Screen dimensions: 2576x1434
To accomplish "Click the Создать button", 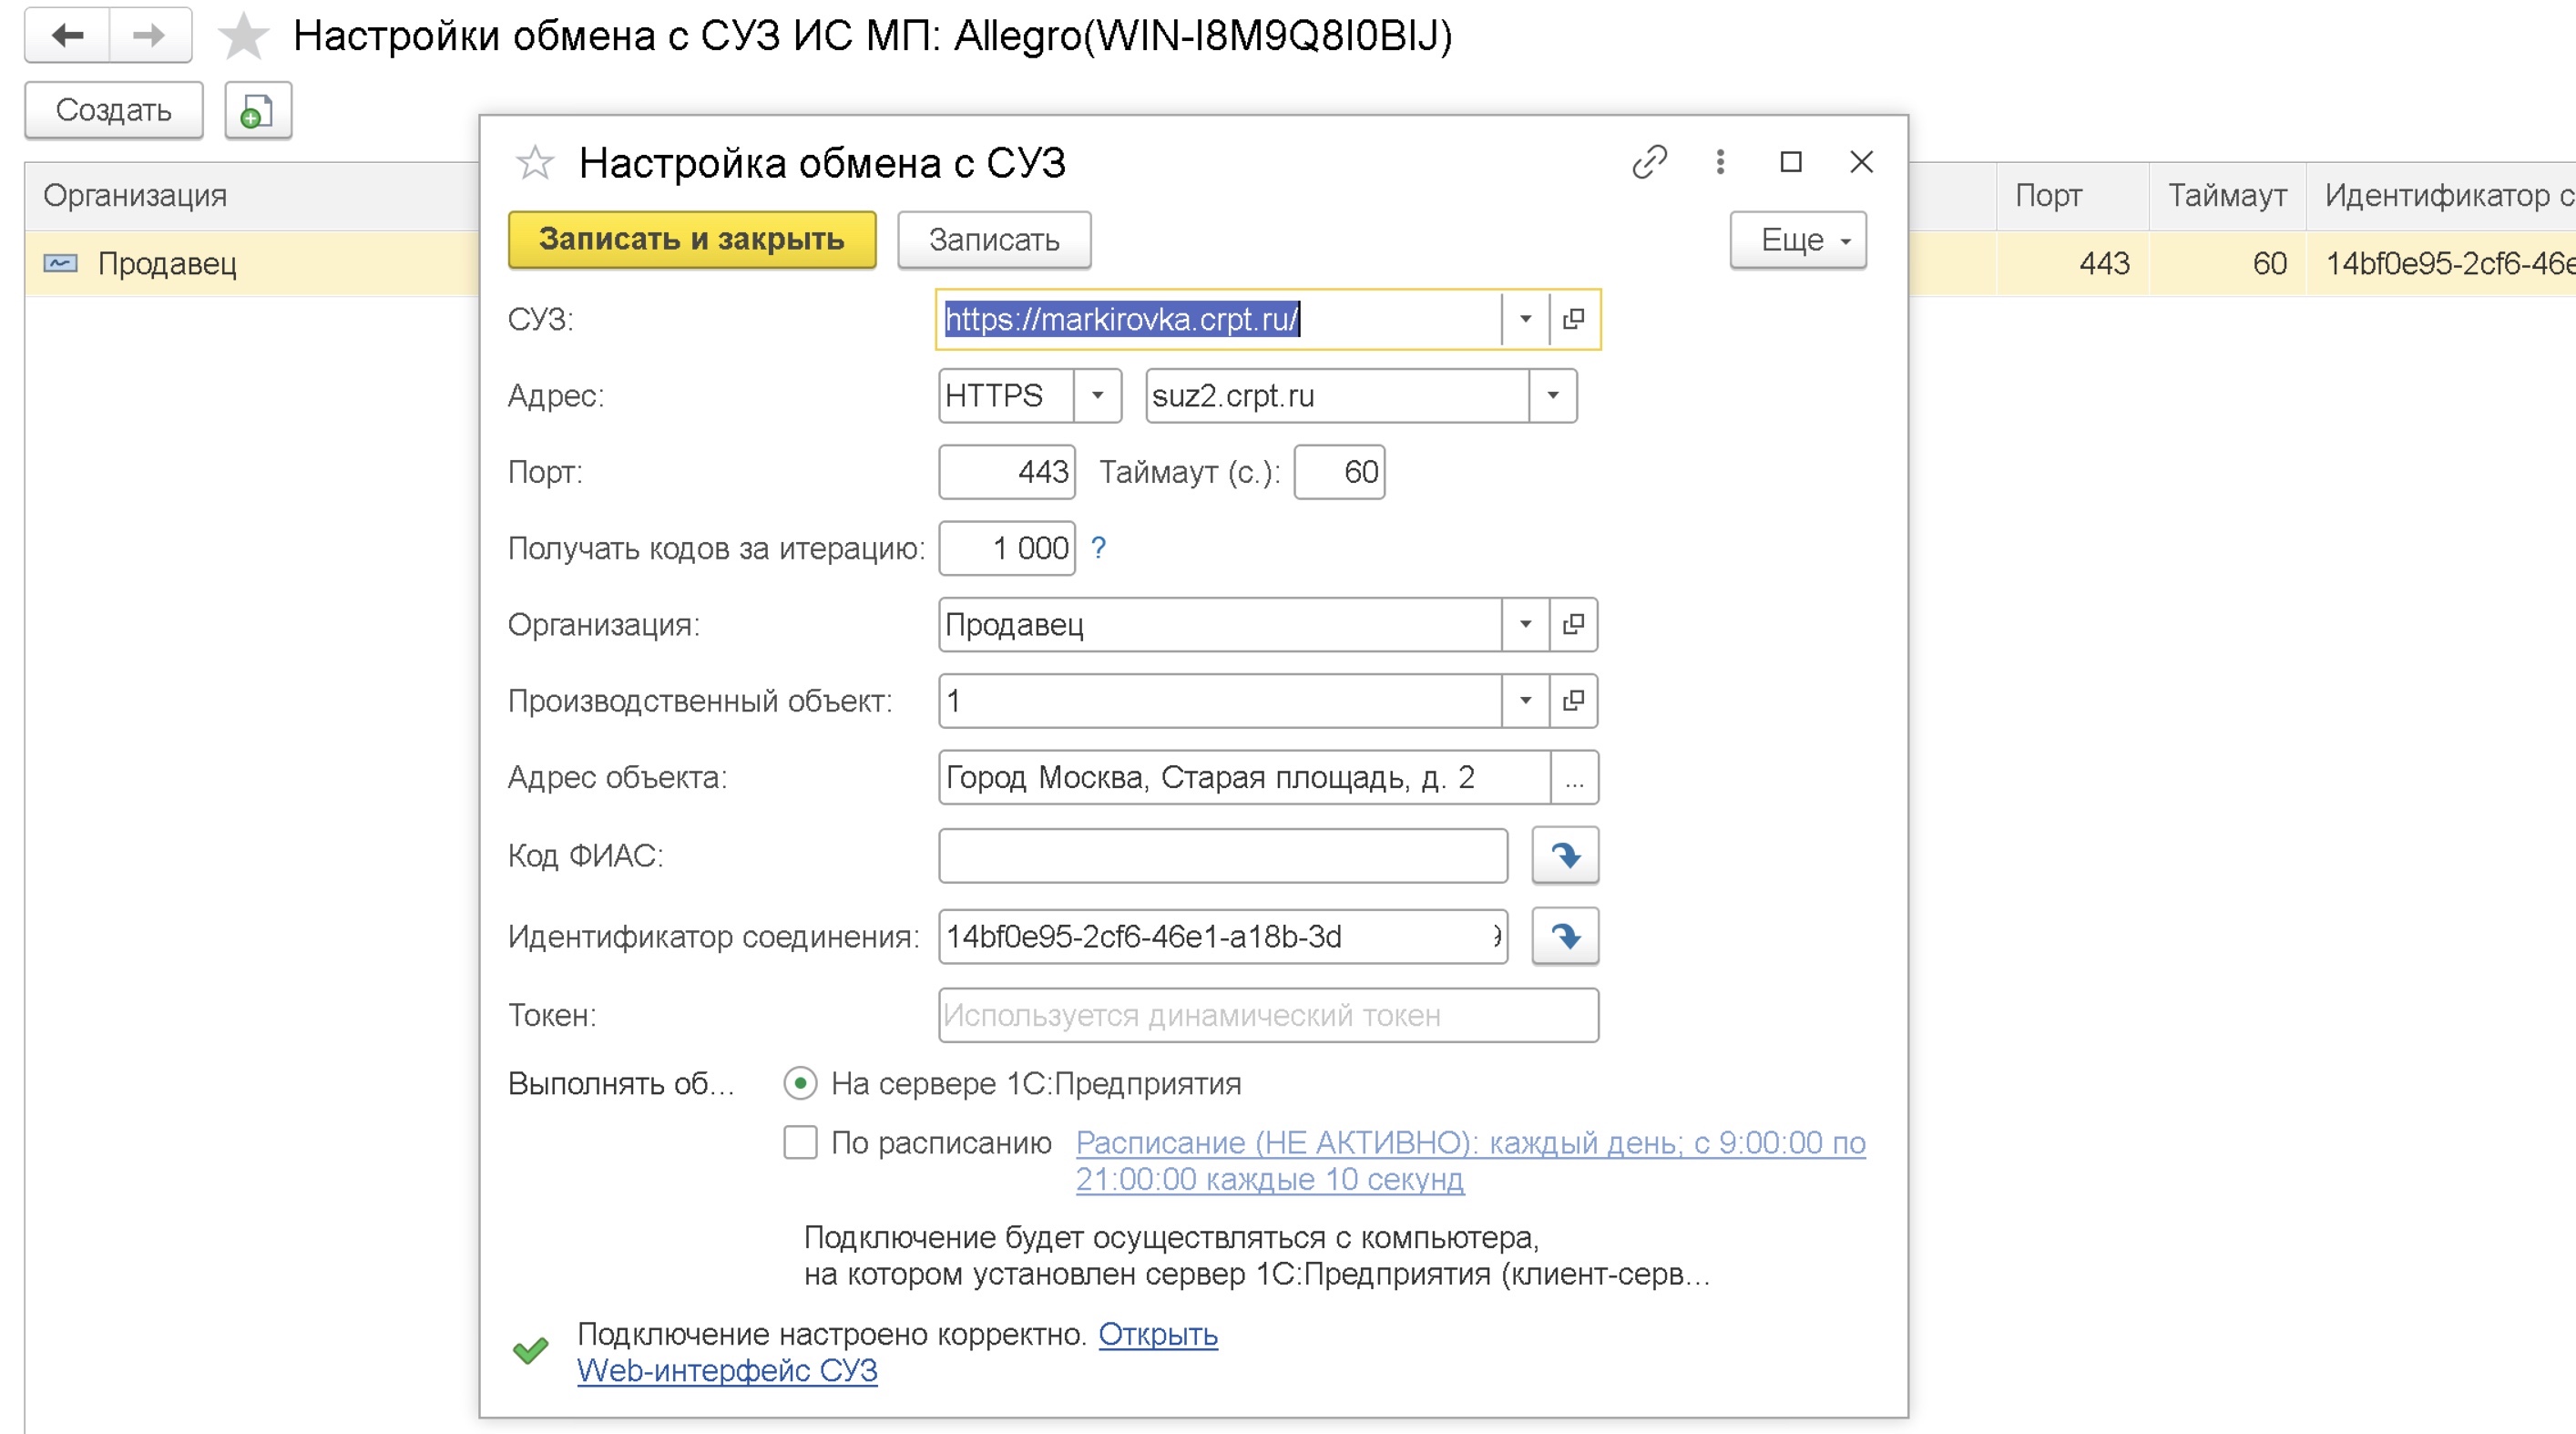I will point(114,110).
